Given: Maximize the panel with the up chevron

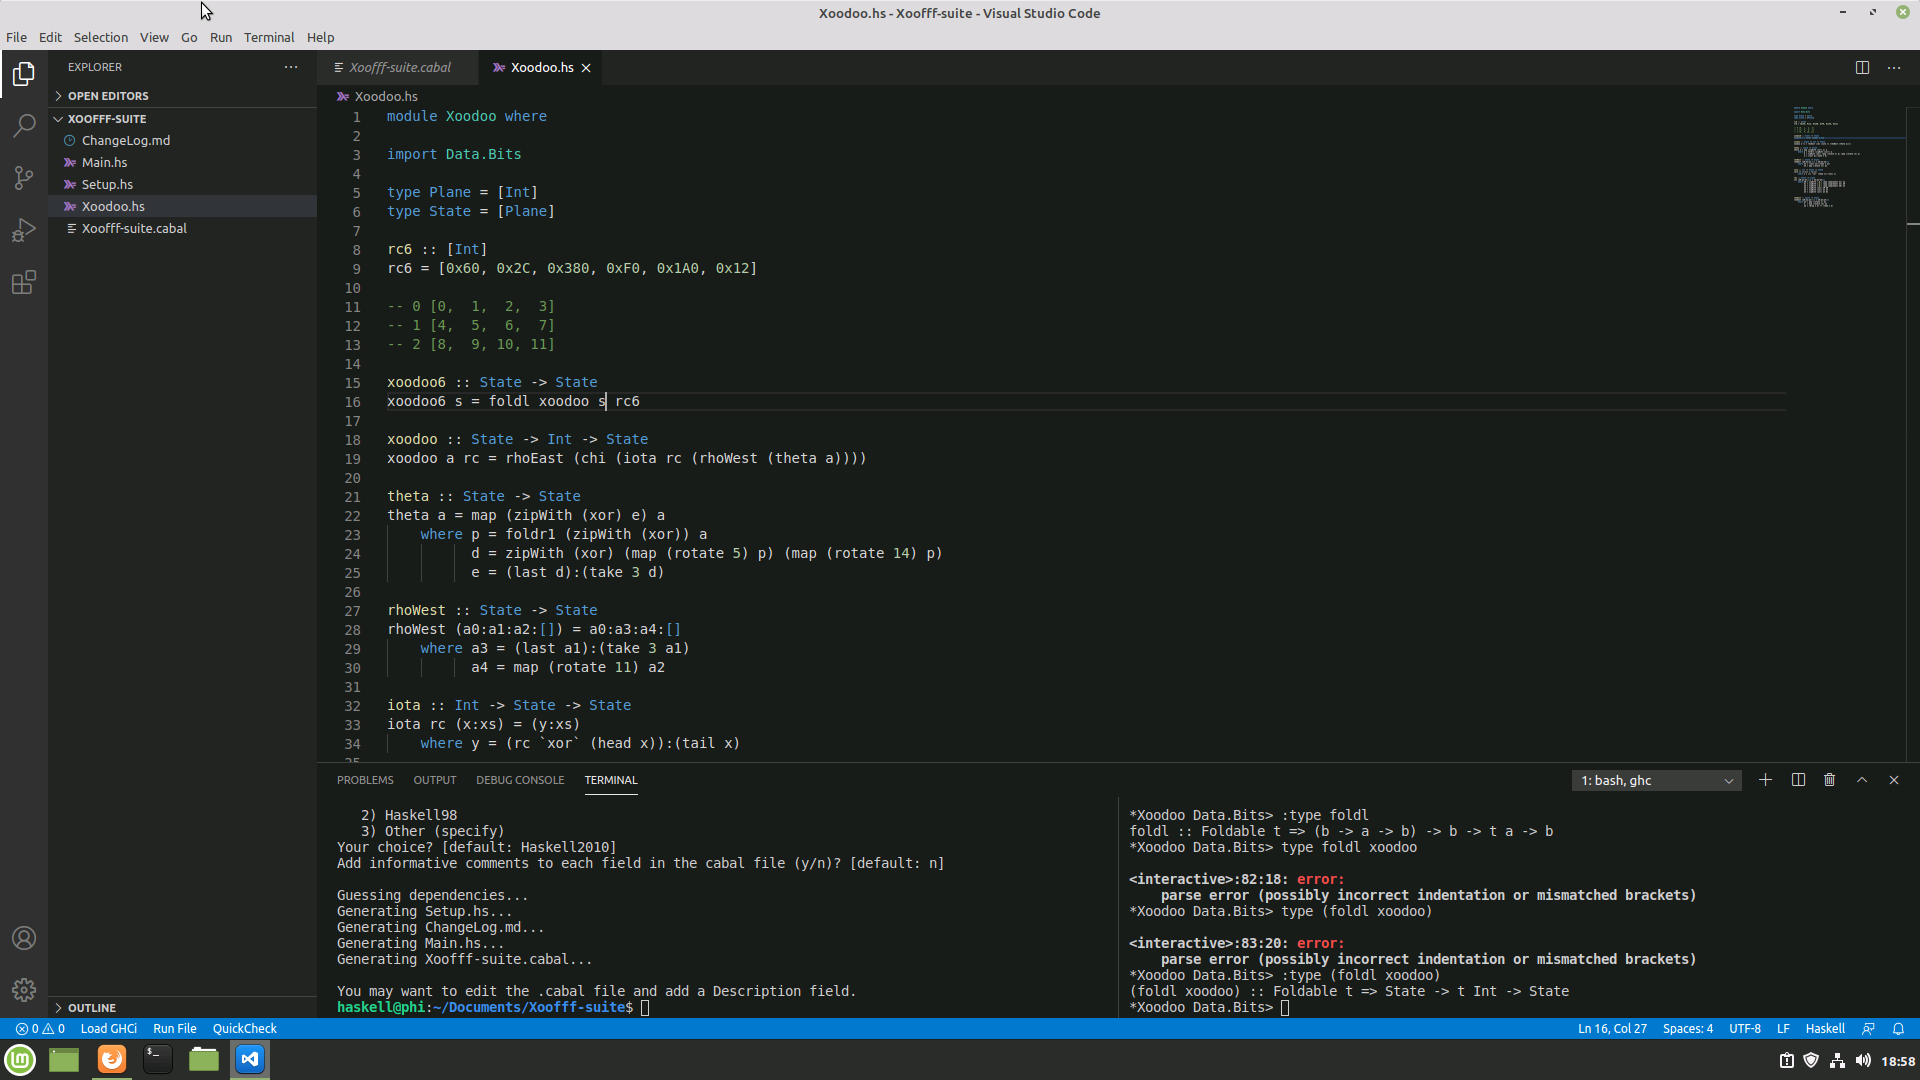Looking at the screenshot, I should pos(1862,780).
